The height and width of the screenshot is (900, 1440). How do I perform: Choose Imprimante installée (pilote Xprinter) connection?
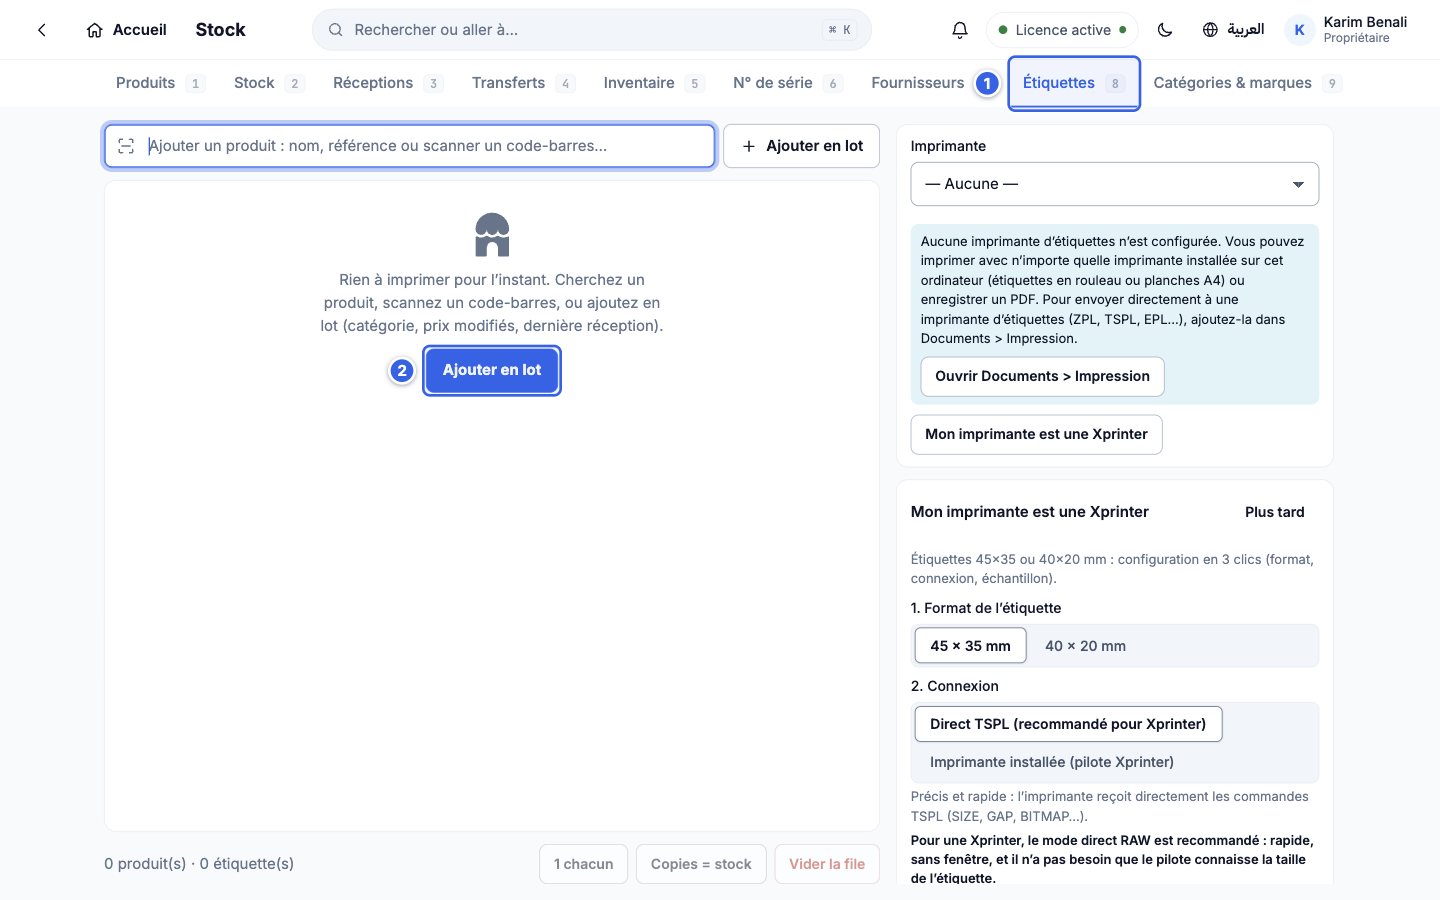click(1052, 762)
